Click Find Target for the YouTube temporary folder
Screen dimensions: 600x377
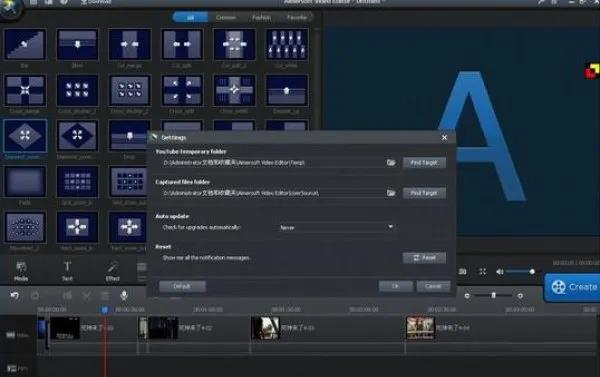(424, 163)
